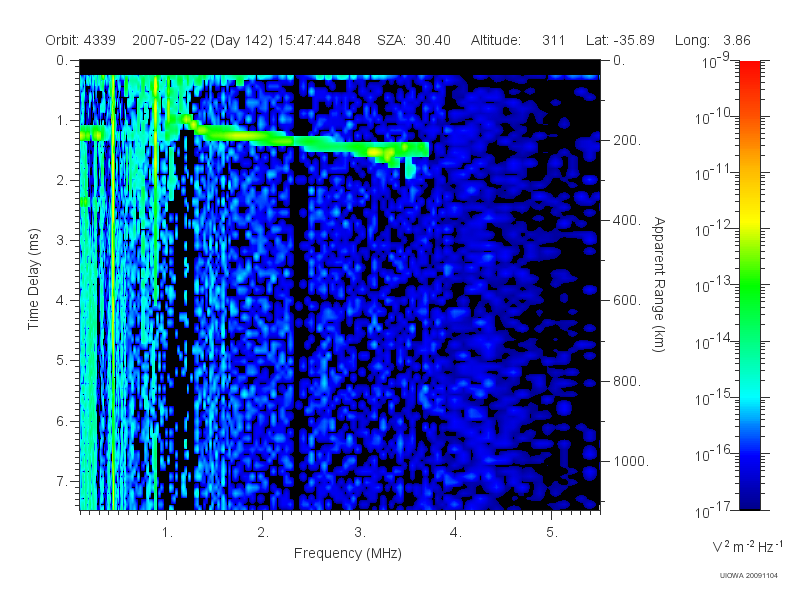This screenshot has width=800, height=600.
Task: Select the date '2007-05-22 (Day 142)' text
Action: tap(203, 40)
